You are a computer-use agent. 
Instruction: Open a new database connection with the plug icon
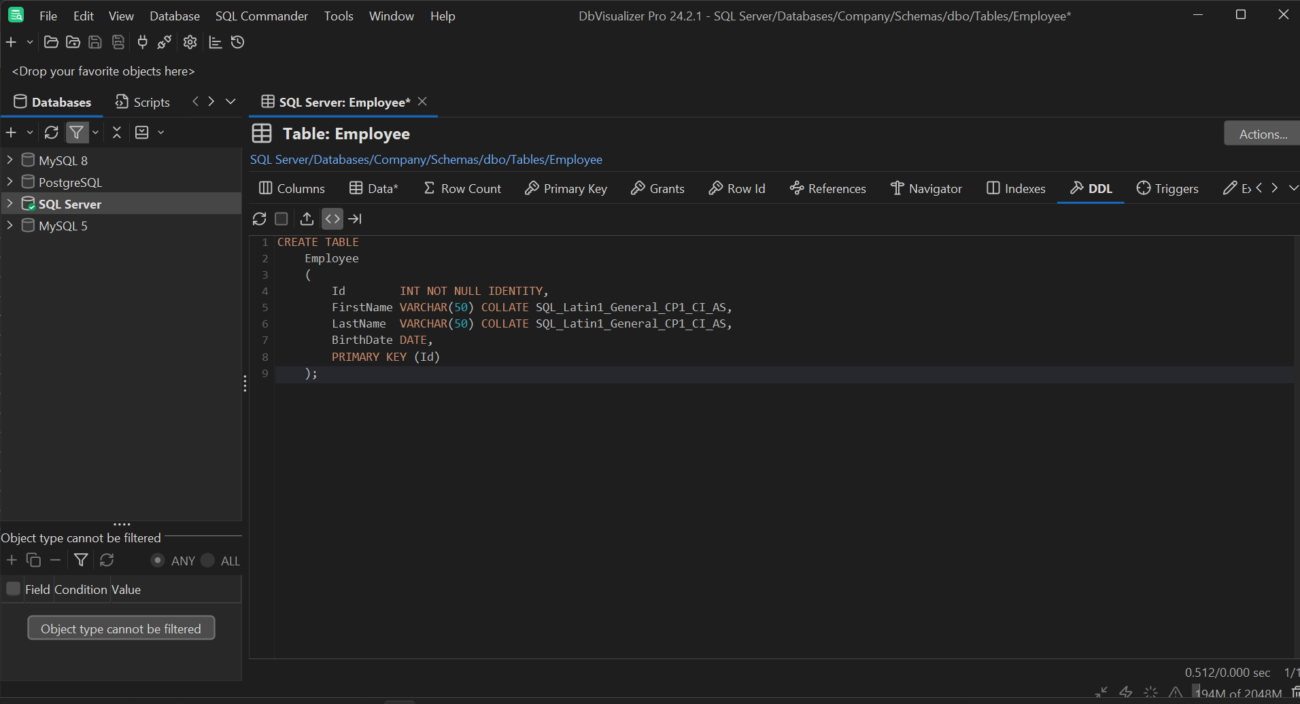click(142, 41)
